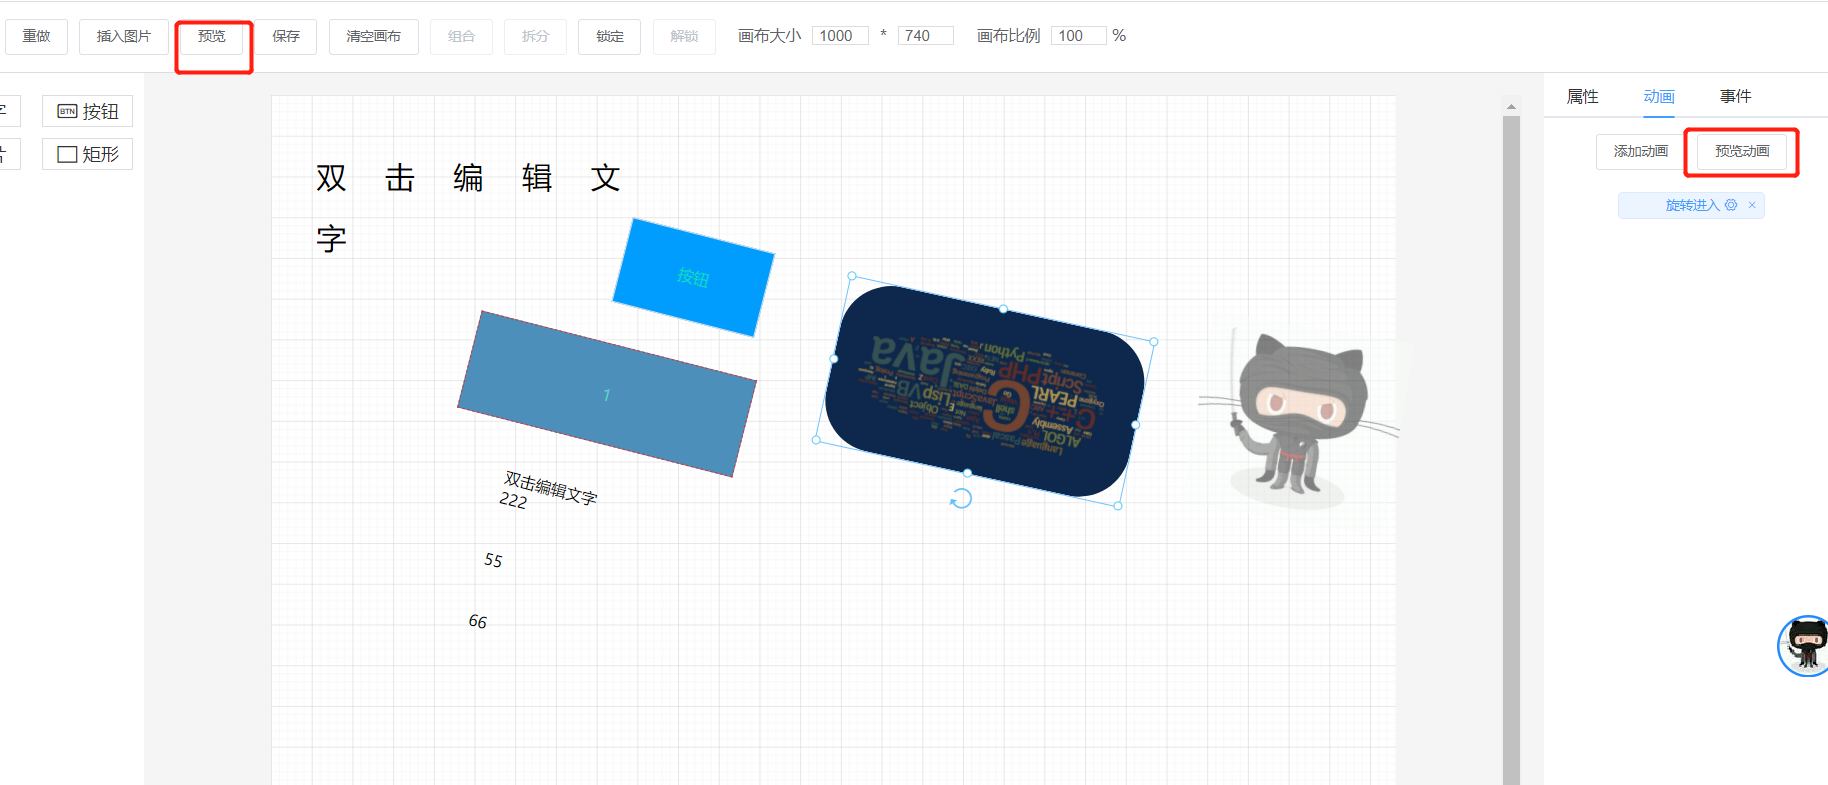
Task: Click top-right resize handle of selected image
Action: coord(1154,342)
